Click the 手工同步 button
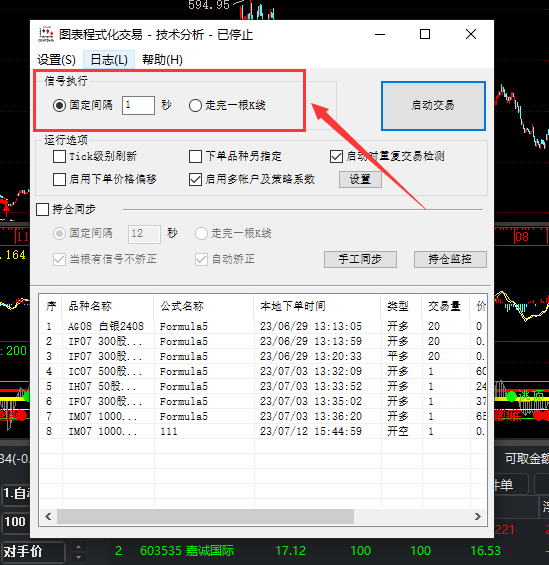 click(x=360, y=259)
